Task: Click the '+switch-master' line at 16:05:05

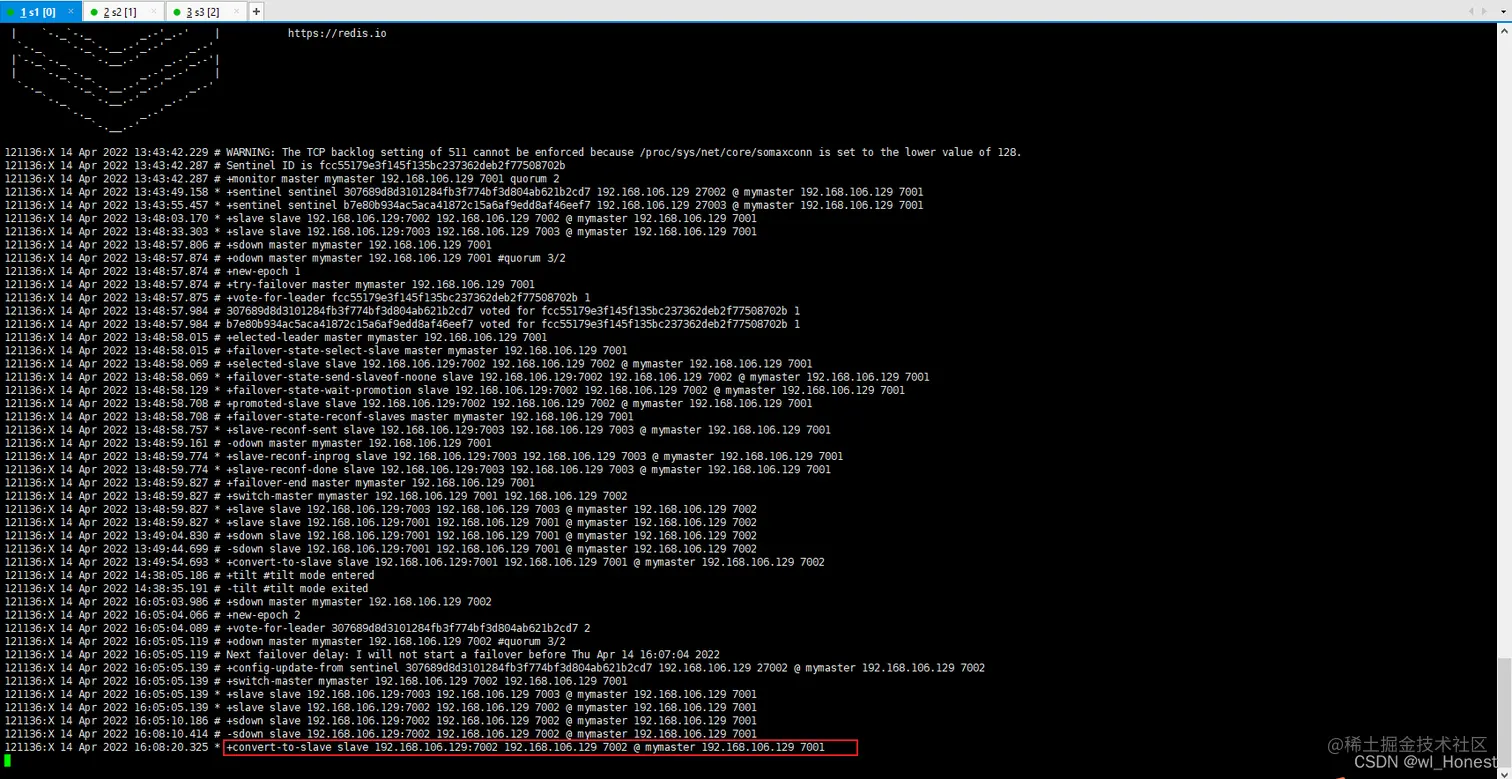Action: (x=316, y=681)
